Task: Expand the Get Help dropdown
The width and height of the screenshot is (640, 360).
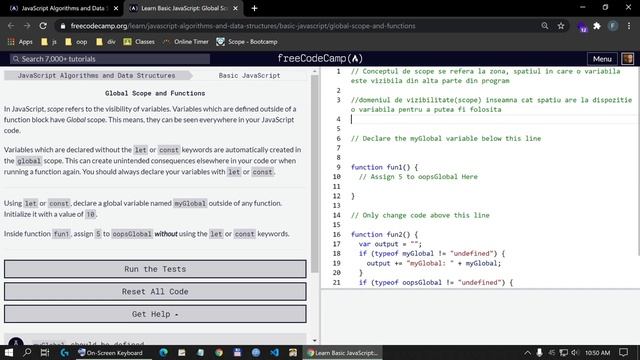Action: (x=155, y=314)
